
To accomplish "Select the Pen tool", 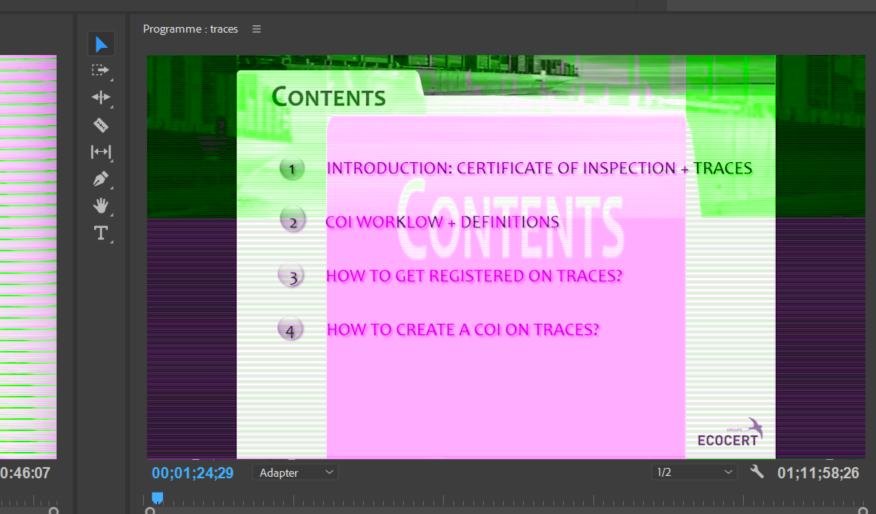I will coord(100,179).
